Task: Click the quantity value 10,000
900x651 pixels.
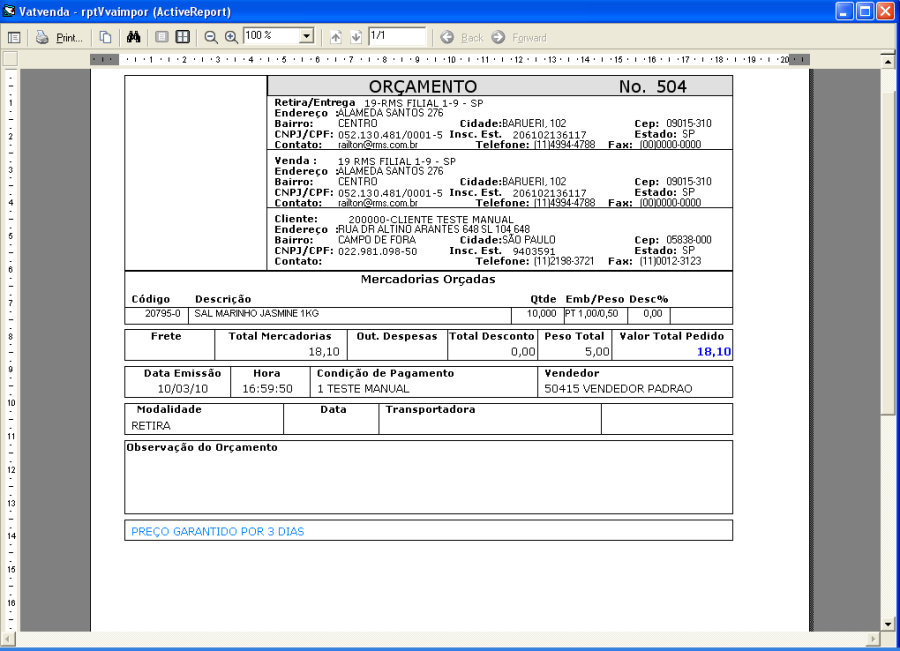Action: pyautogui.click(x=542, y=313)
